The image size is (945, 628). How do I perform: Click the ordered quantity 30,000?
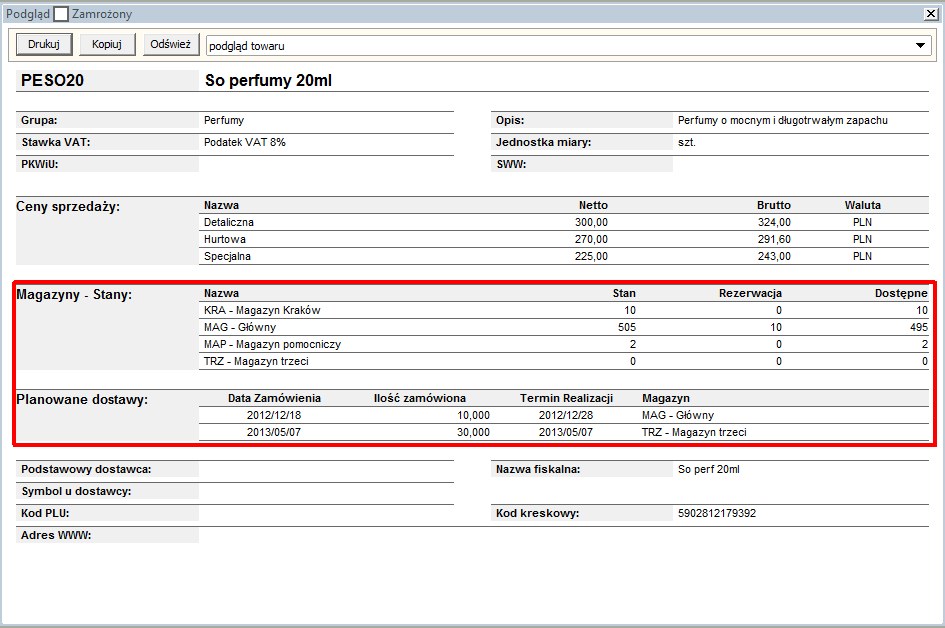473,432
